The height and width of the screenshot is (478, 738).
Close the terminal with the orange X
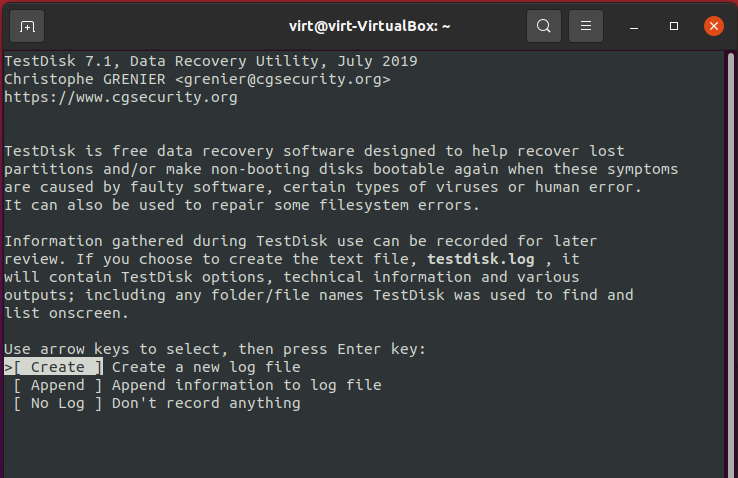point(714,26)
